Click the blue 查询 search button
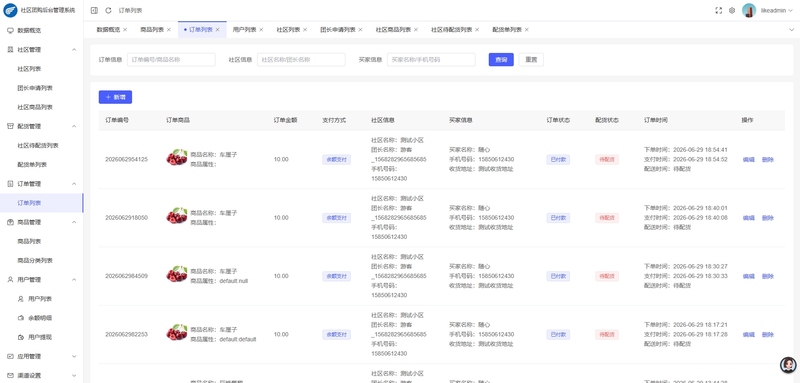The width and height of the screenshot is (800, 383). point(501,60)
